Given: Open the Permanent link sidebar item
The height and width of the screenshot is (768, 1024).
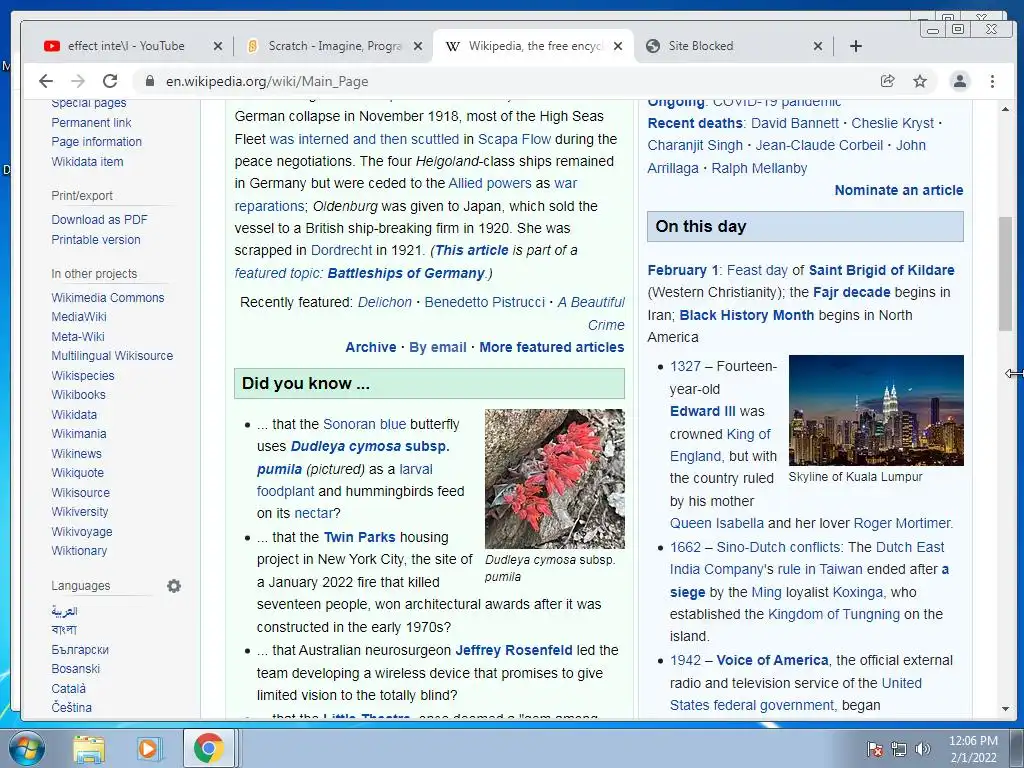Looking at the screenshot, I should pos(91,123).
